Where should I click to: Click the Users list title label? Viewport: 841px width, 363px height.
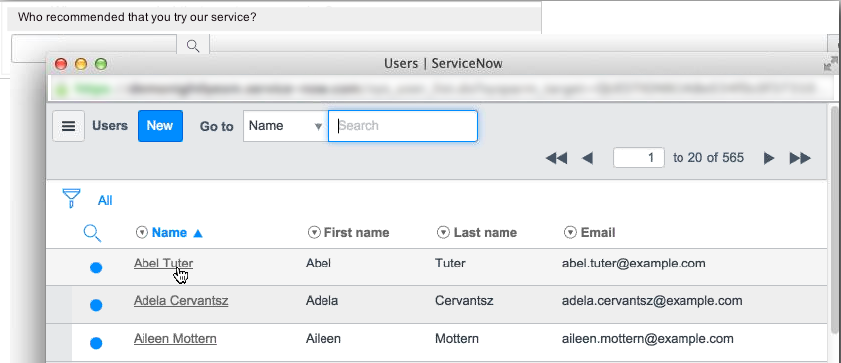[x=110, y=126]
